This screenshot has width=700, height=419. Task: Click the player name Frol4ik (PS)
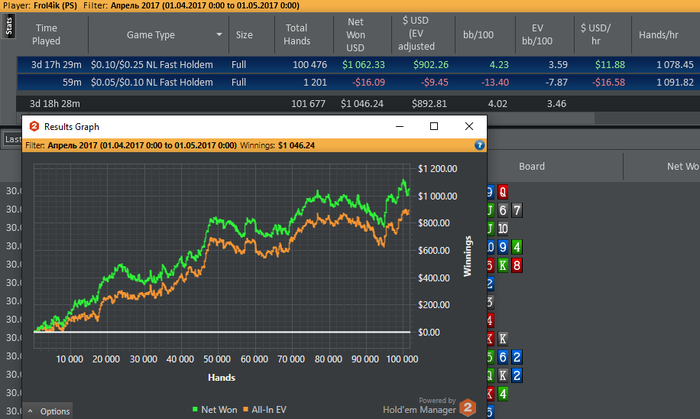(55, 5)
